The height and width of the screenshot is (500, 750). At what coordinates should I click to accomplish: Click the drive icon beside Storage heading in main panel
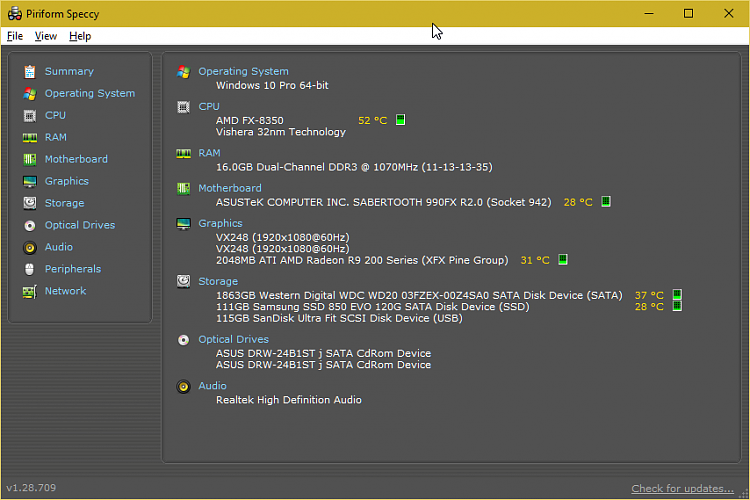point(183,281)
